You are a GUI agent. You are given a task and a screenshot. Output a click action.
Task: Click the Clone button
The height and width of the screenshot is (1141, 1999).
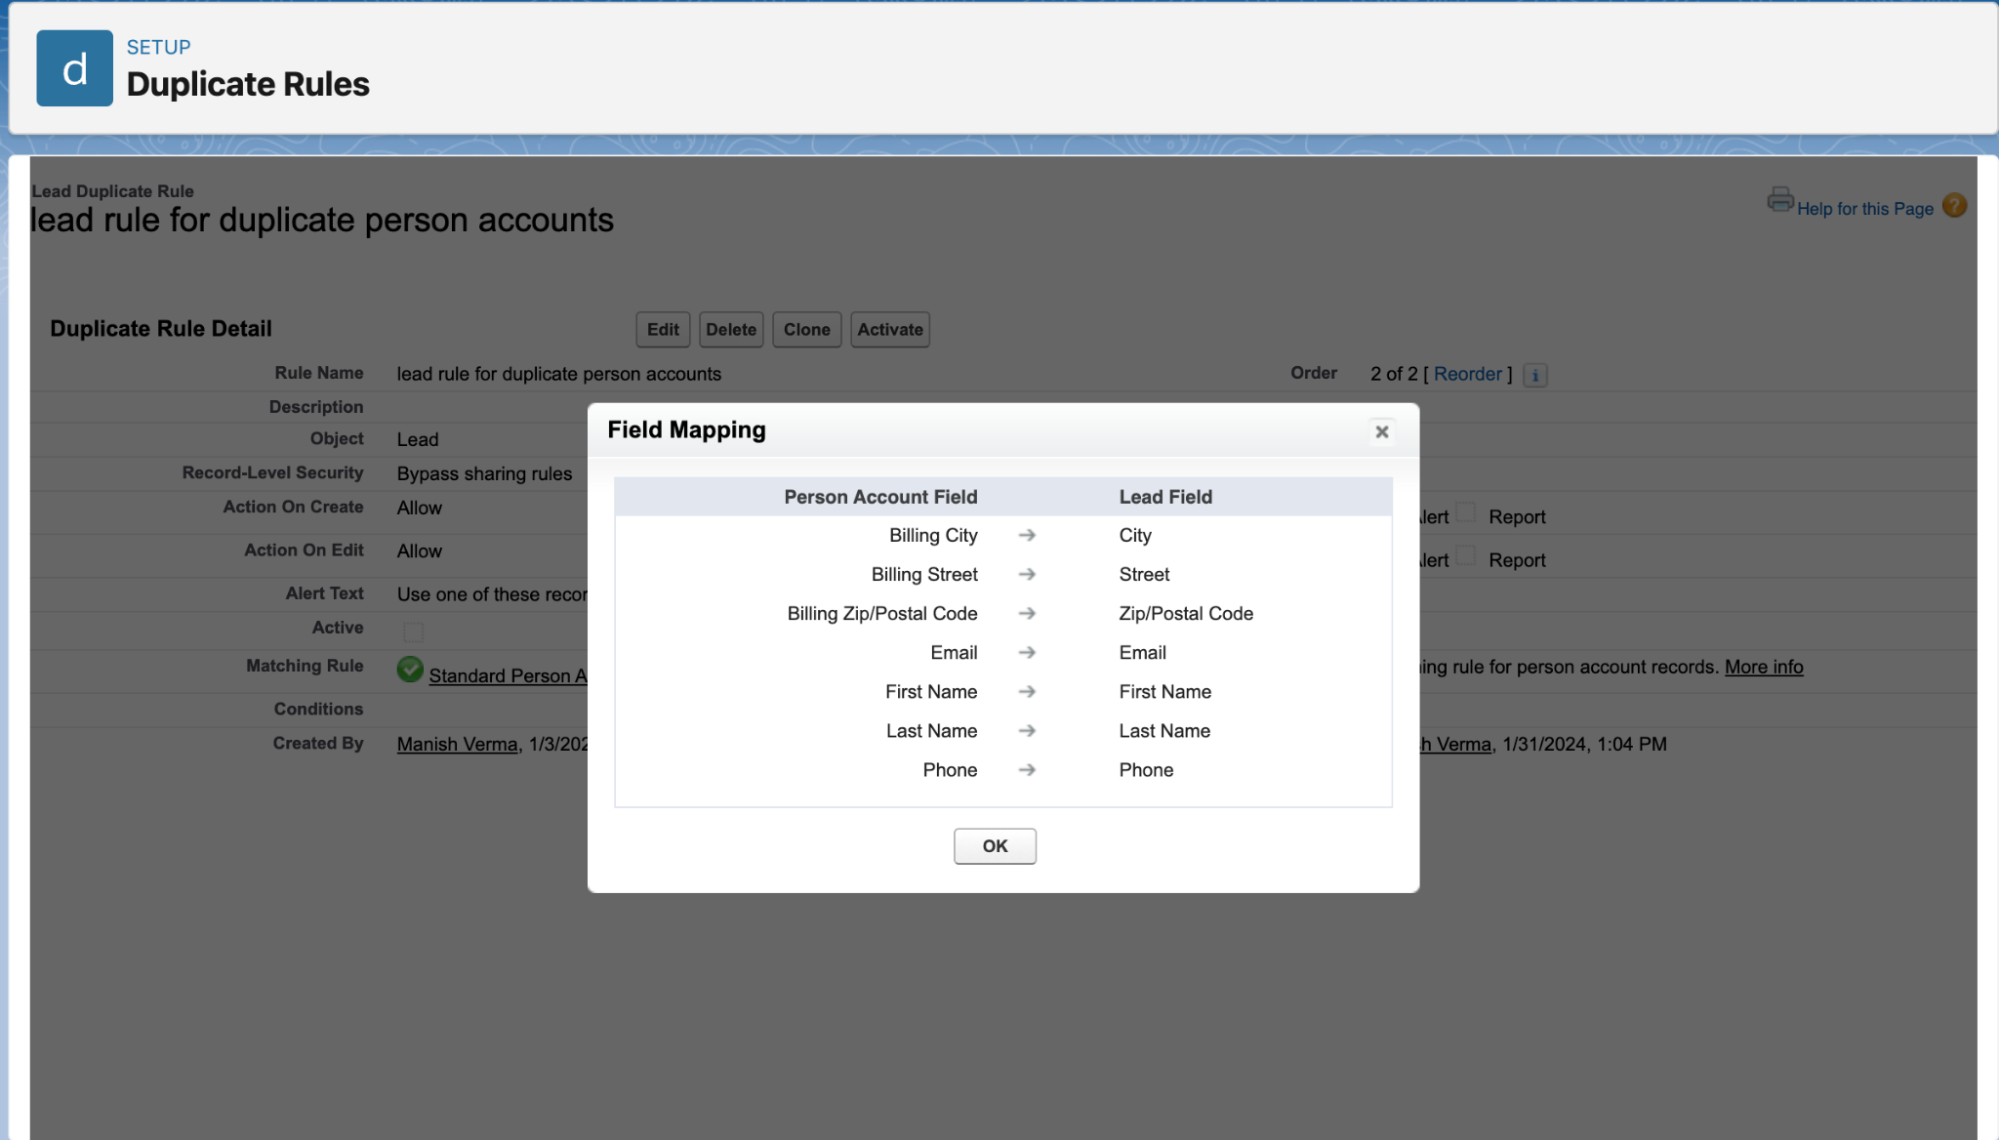pyautogui.click(x=806, y=330)
